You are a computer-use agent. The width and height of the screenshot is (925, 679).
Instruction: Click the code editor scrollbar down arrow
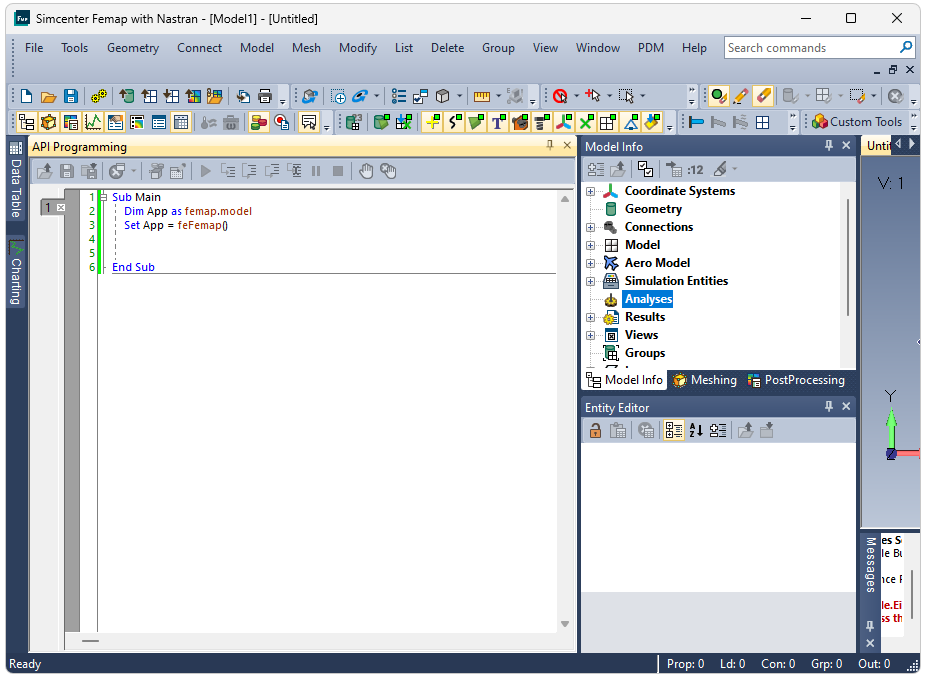pos(565,624)
